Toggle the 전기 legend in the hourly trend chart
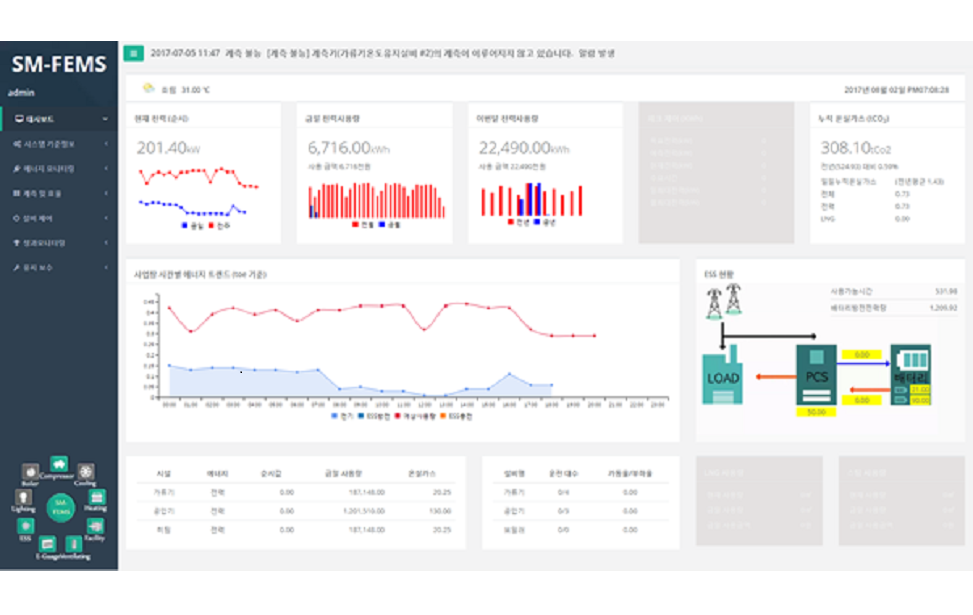The width and height of the screenshot is (973, 615). pyautogui.click(x=341, y=415)
